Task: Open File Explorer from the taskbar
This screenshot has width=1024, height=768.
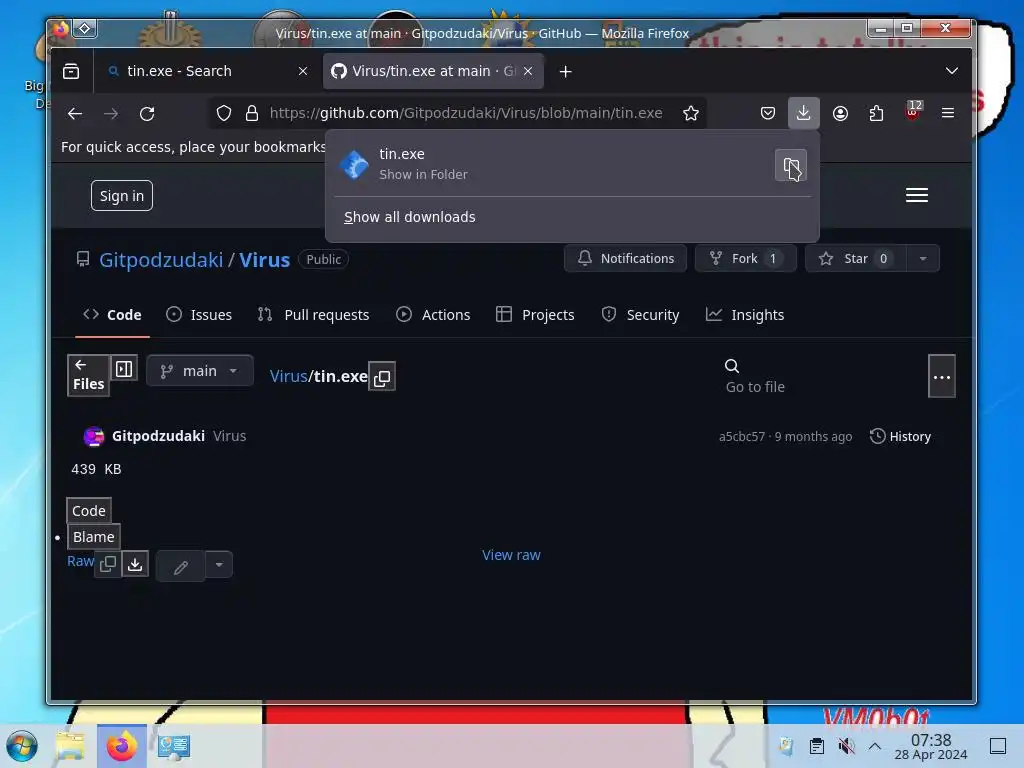Action: pos(70,746)
